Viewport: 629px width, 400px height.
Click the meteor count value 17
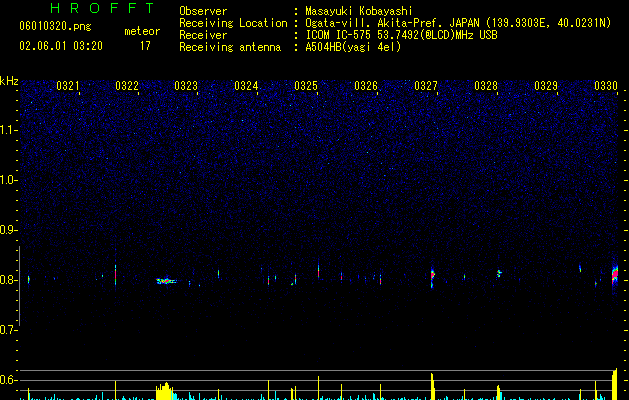click(145, 46)
